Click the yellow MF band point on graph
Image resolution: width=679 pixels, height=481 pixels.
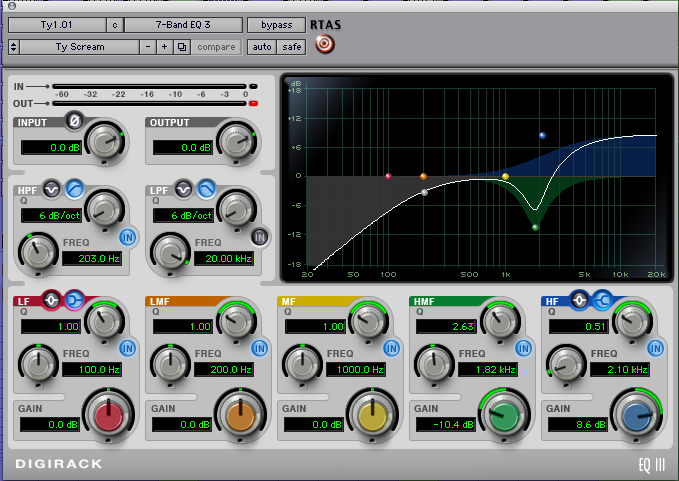(x=505, y=176)
